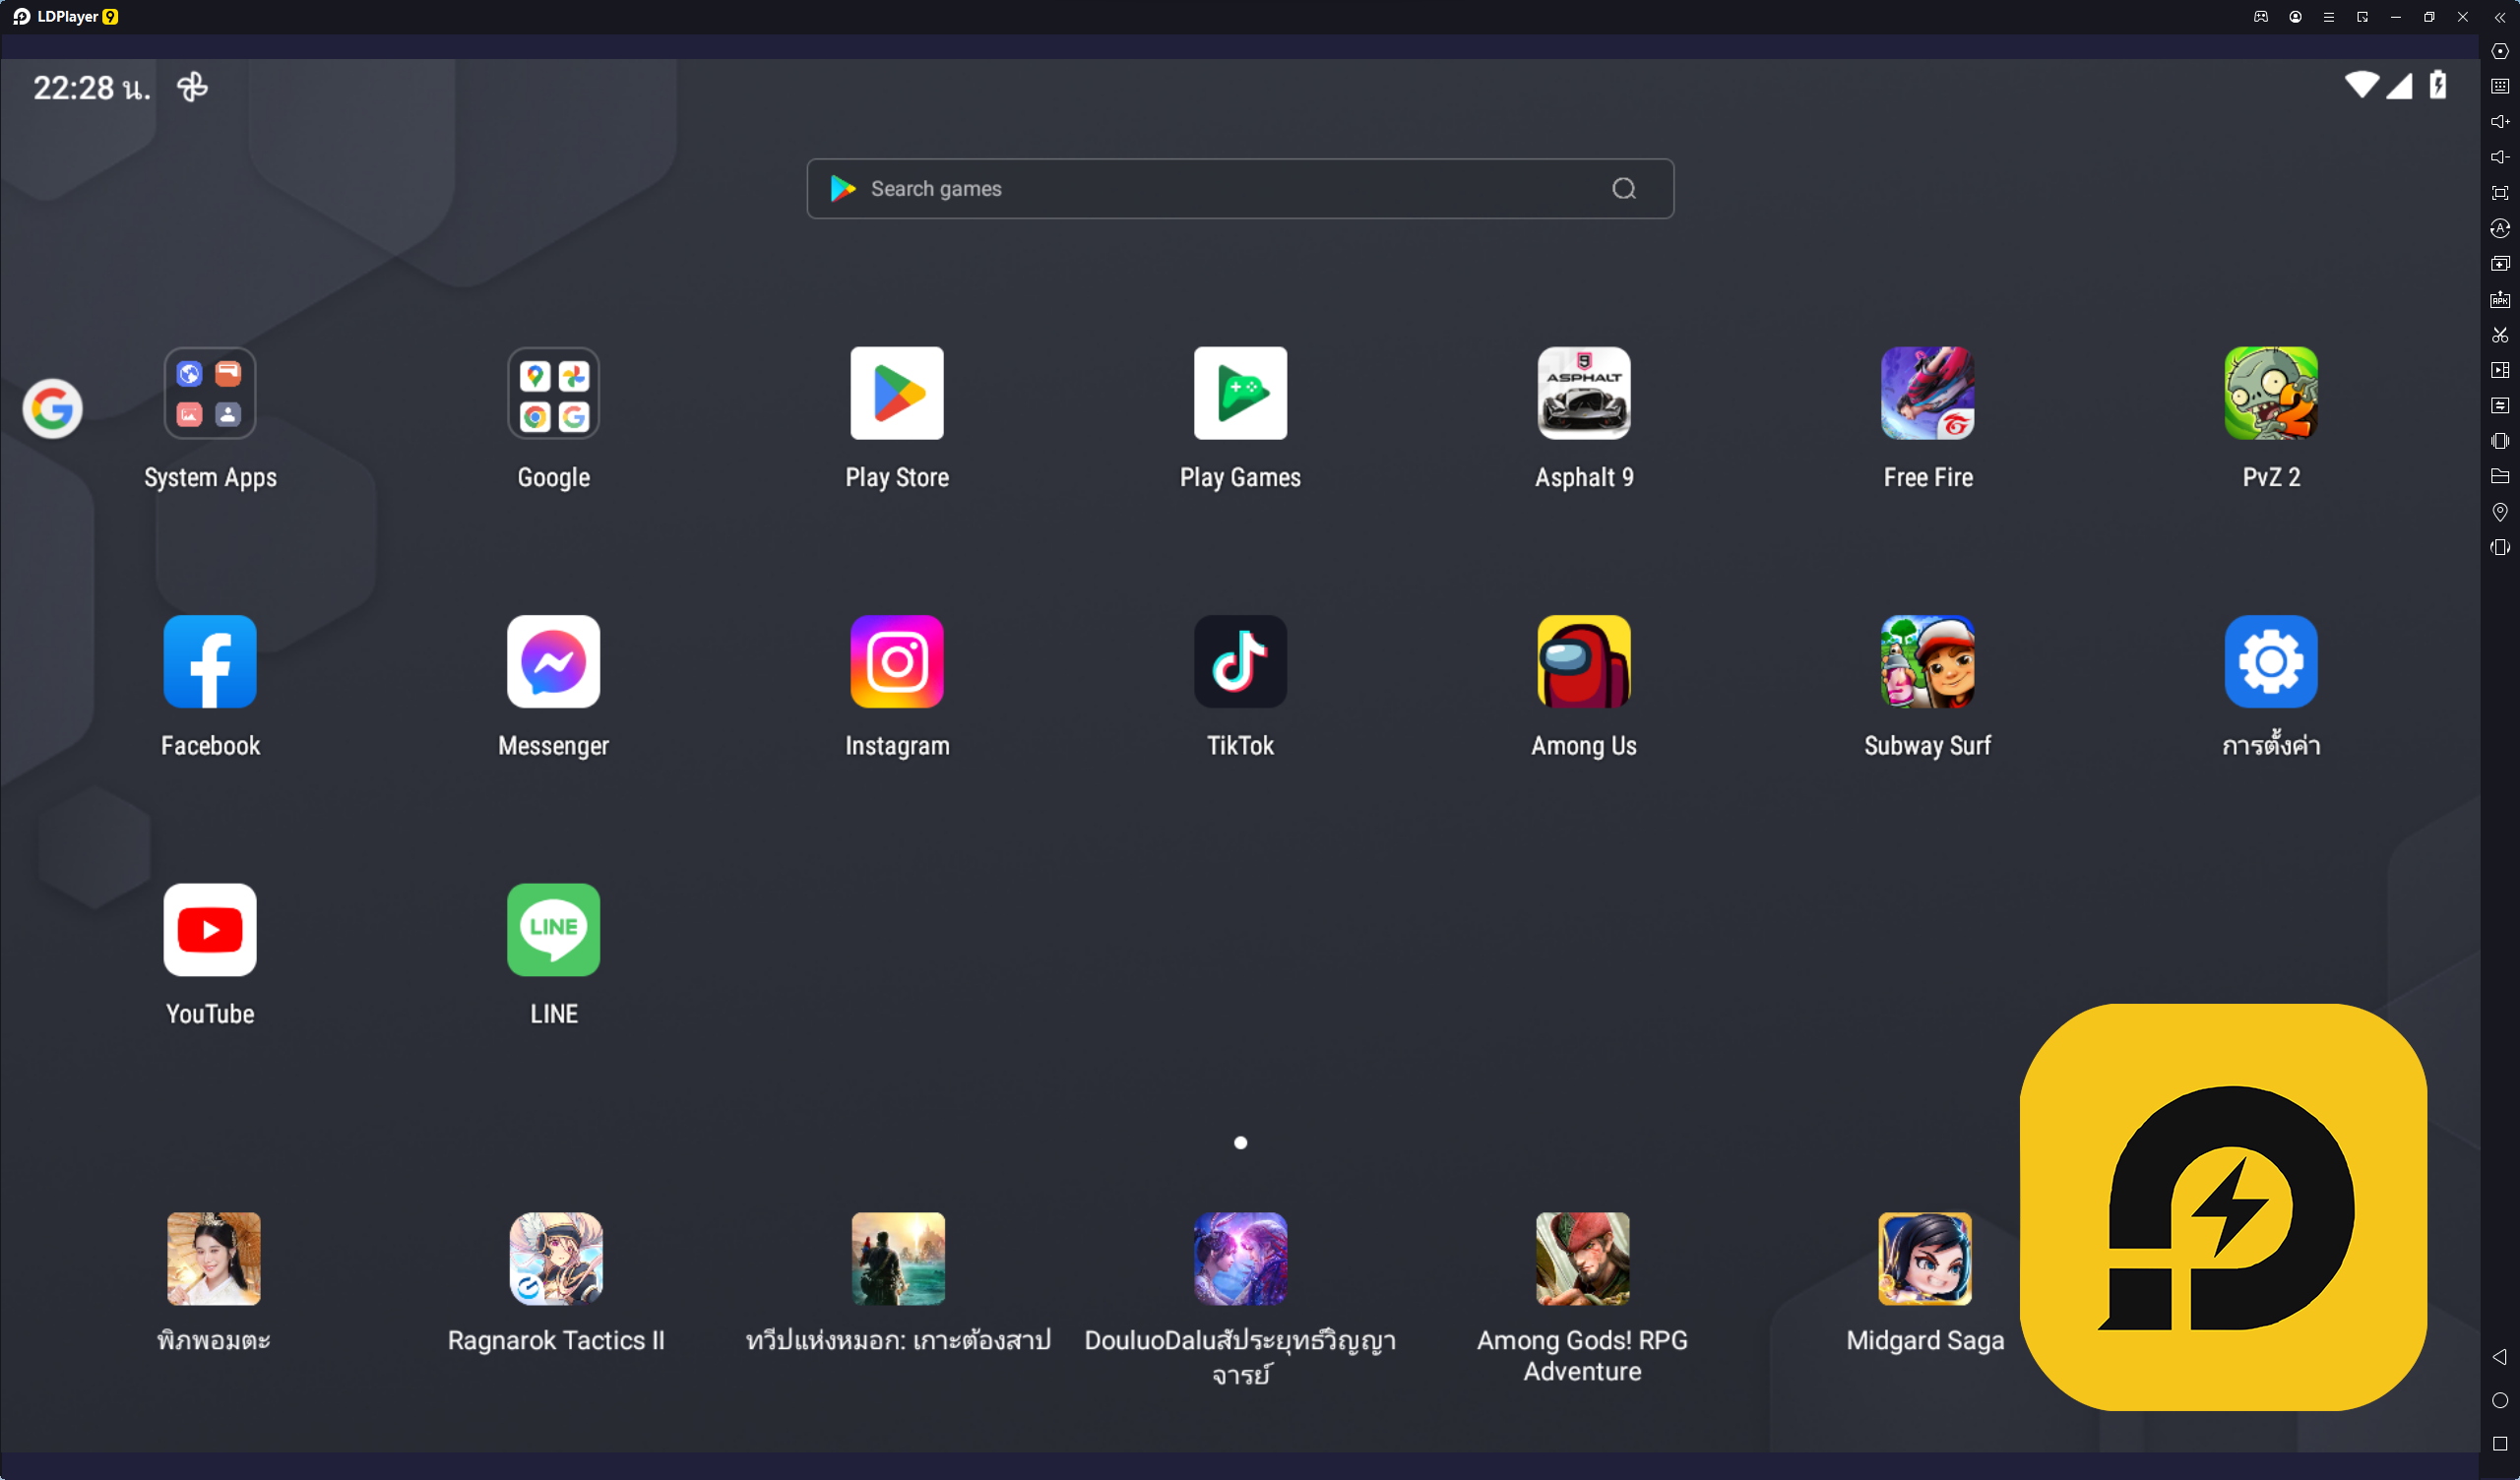This screenshot has width=2520, height=1480.
Task: Increase emulator volume from the sidebar
Action: point(2500,121)
